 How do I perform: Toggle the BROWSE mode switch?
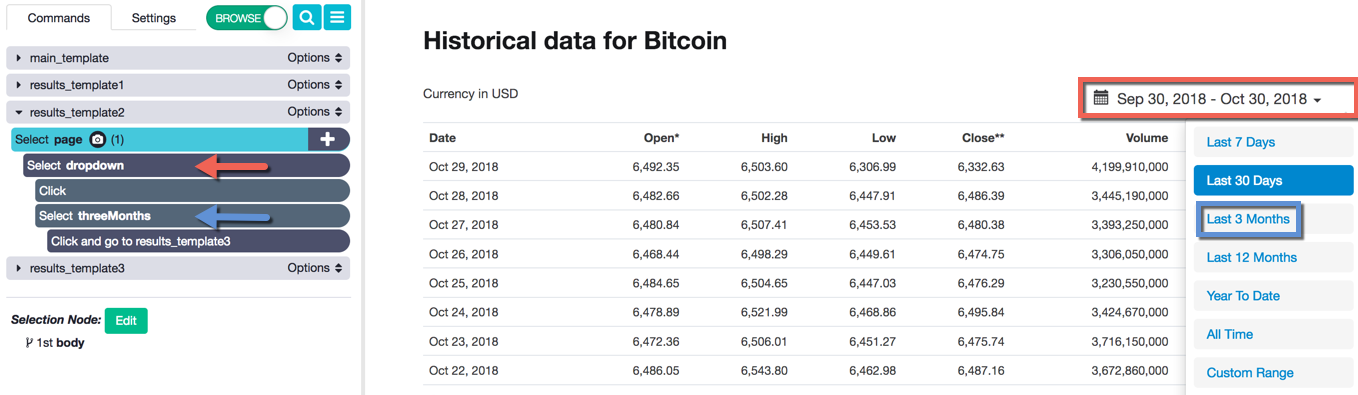(247, 18)
